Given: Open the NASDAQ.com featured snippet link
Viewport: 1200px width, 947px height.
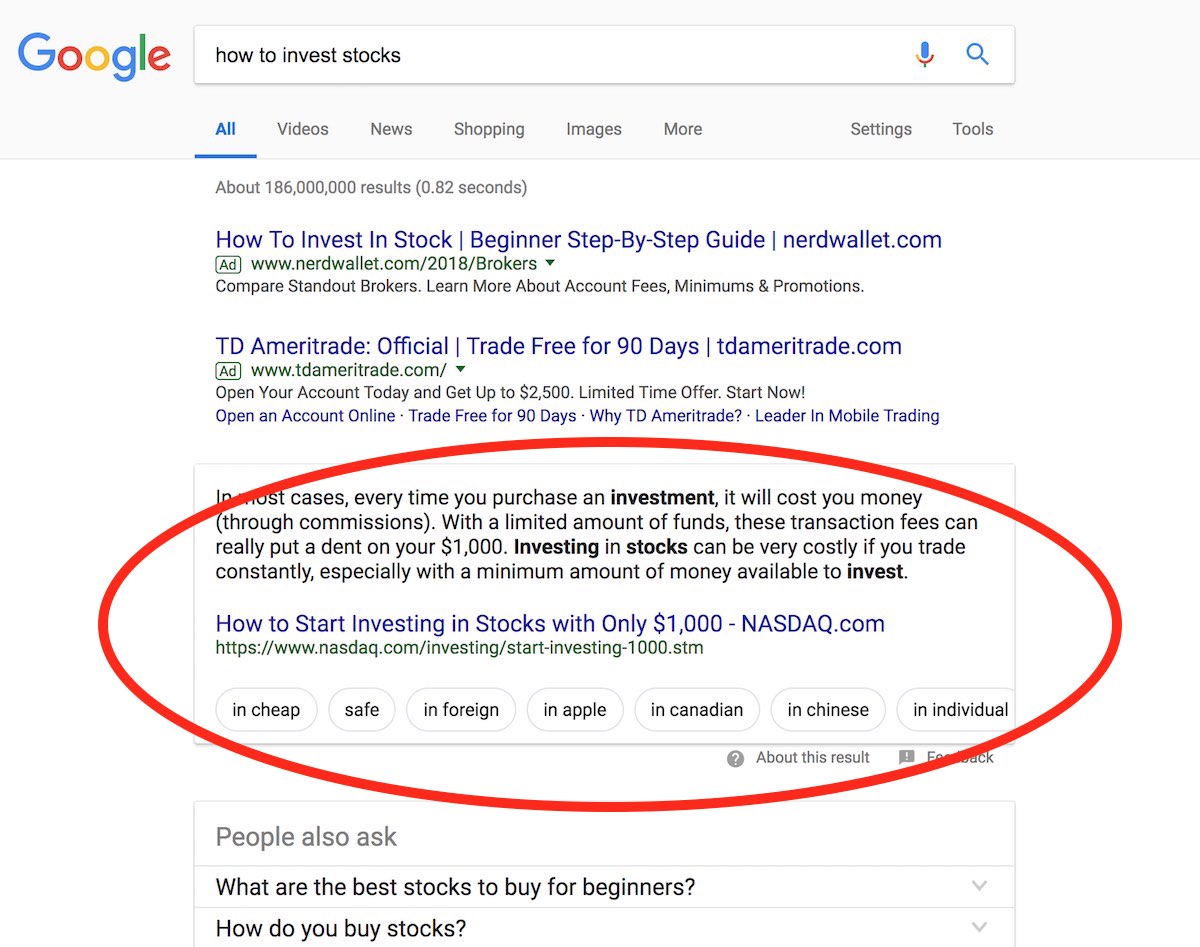Looking at the screenshot, I should click(x=550, y=623).
